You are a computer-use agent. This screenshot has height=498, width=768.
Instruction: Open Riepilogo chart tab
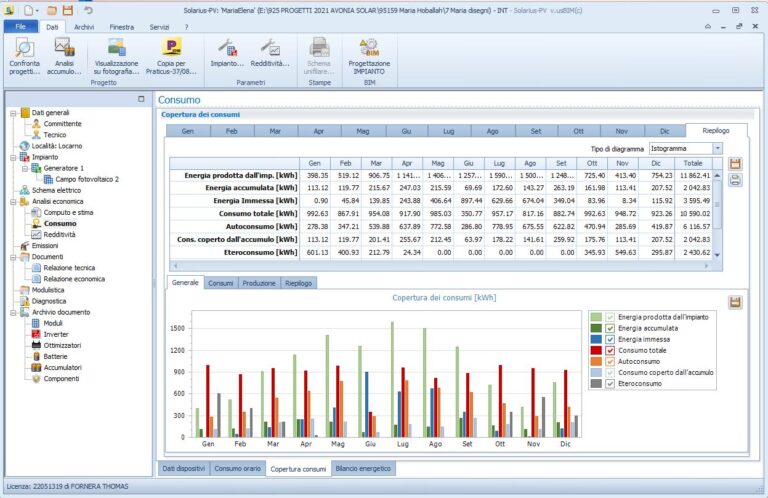(x=299, y=283)
